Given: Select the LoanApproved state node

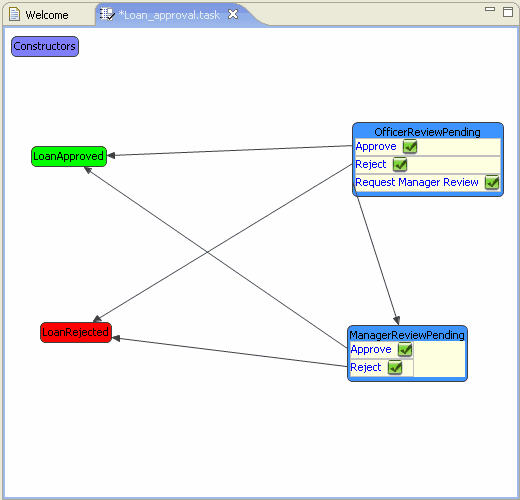Looking at the screenshot, I should (x=69, y=156).
